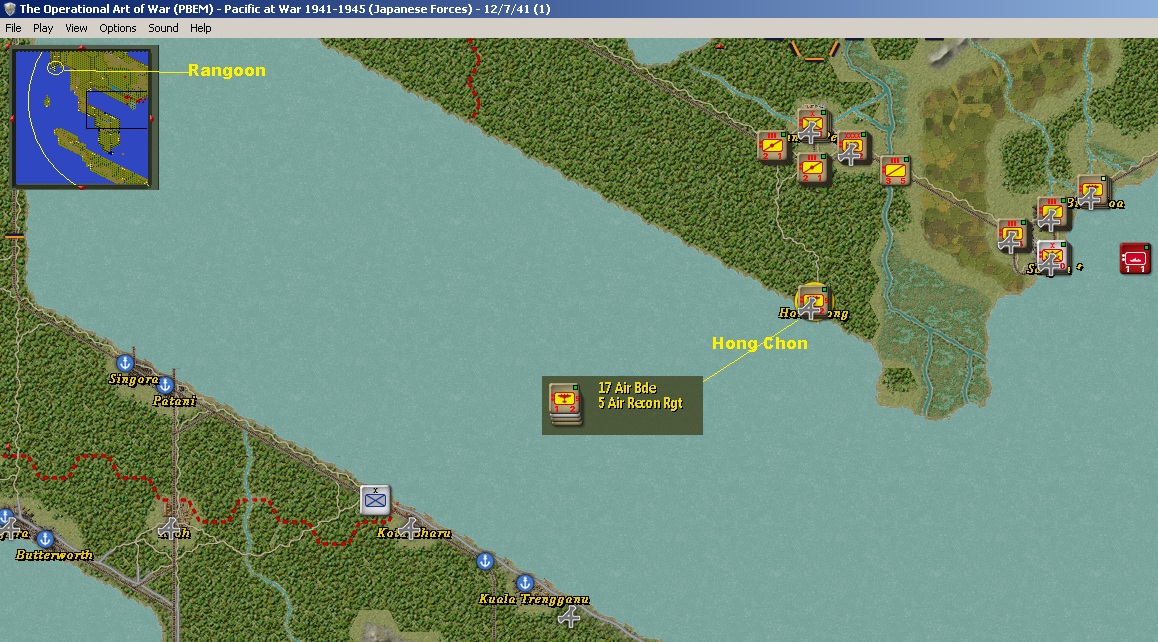Viewport: 1158px width, 642px height.
Task: Select the regiment unit with strength 3 5
Action: (894, 171)
